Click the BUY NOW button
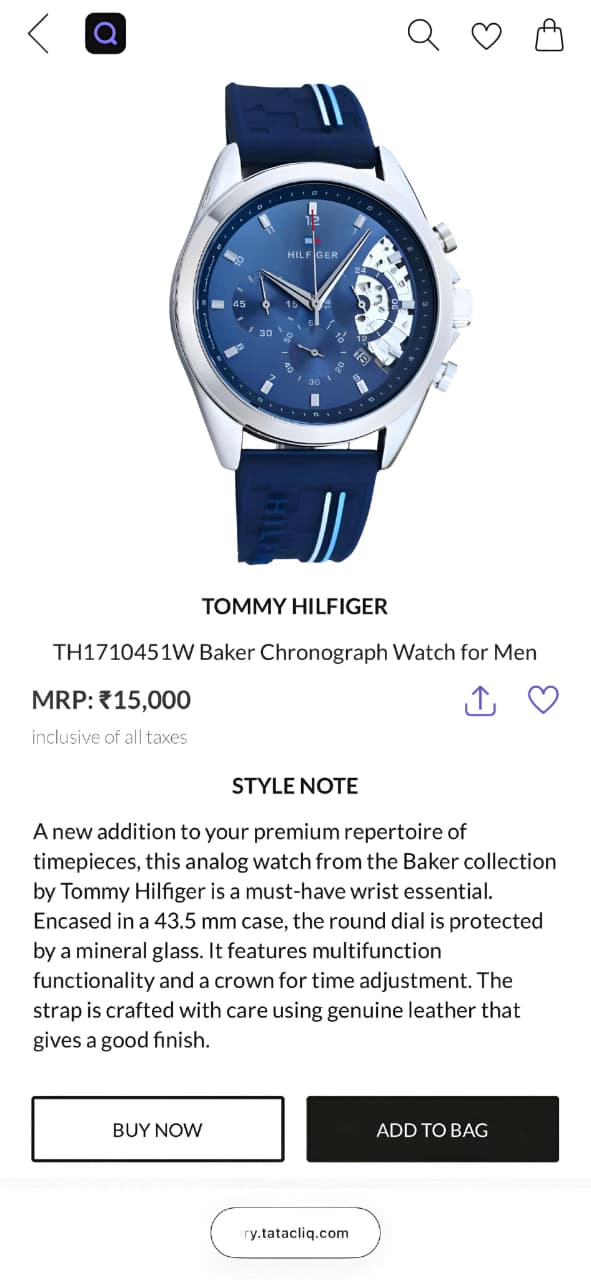The width and height of the screenshot is (591, 1280). 158,1129
